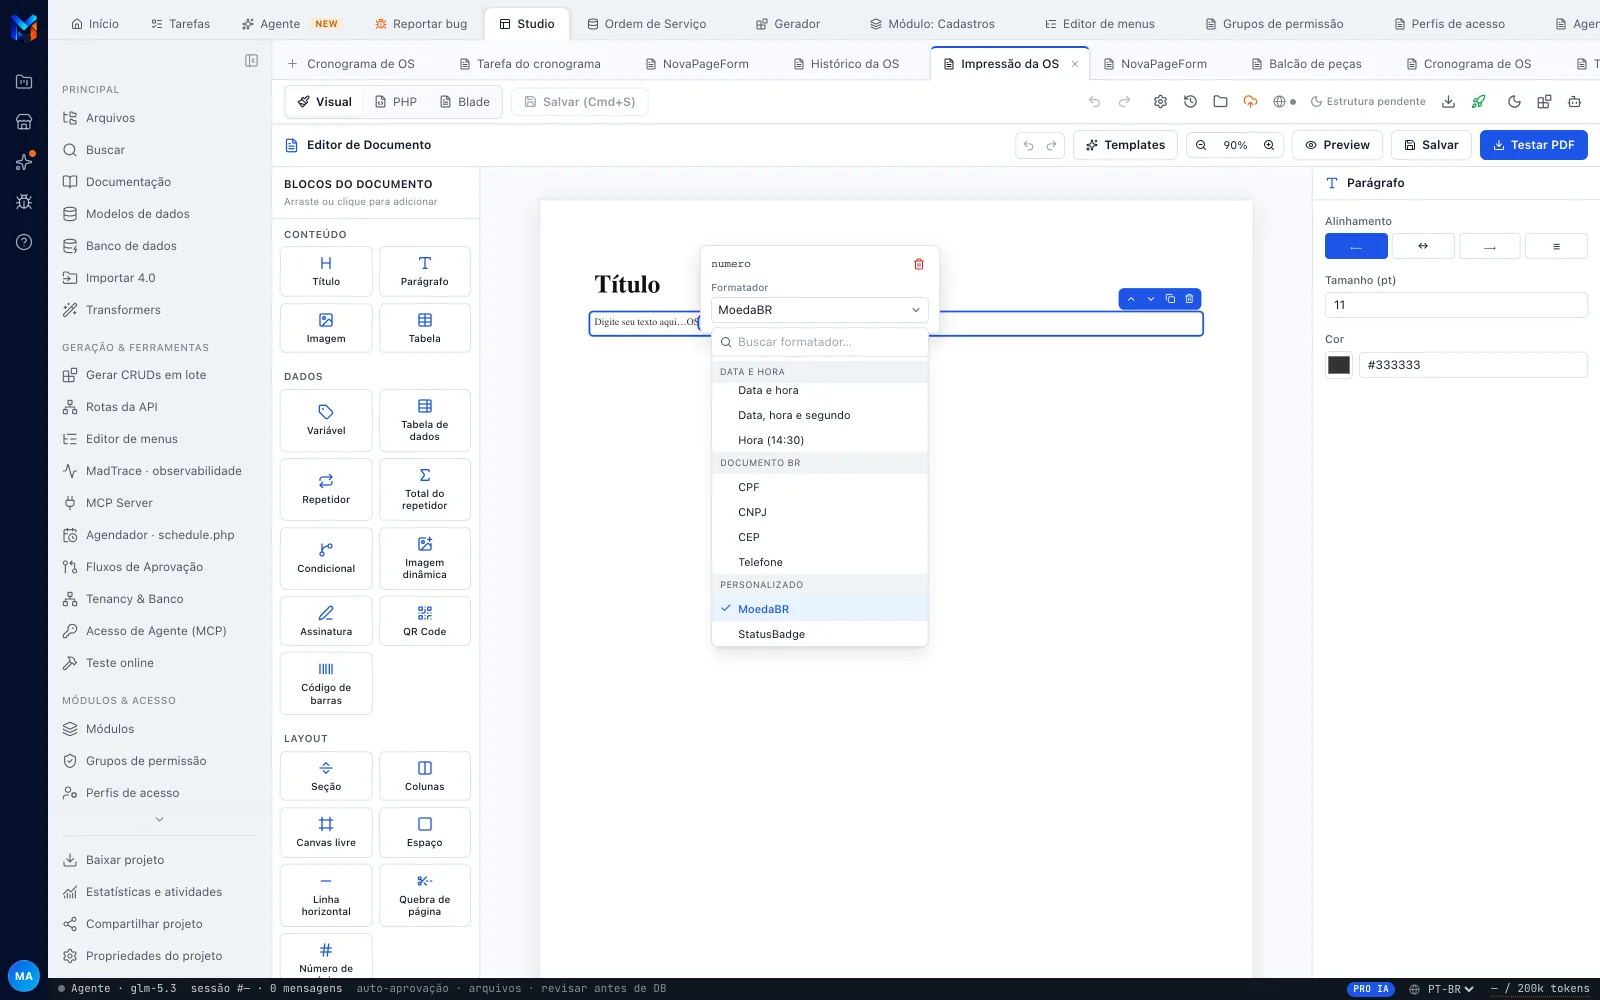
Task: Click the green rocket deploy icon
Action: click(x=1478, y=102)
